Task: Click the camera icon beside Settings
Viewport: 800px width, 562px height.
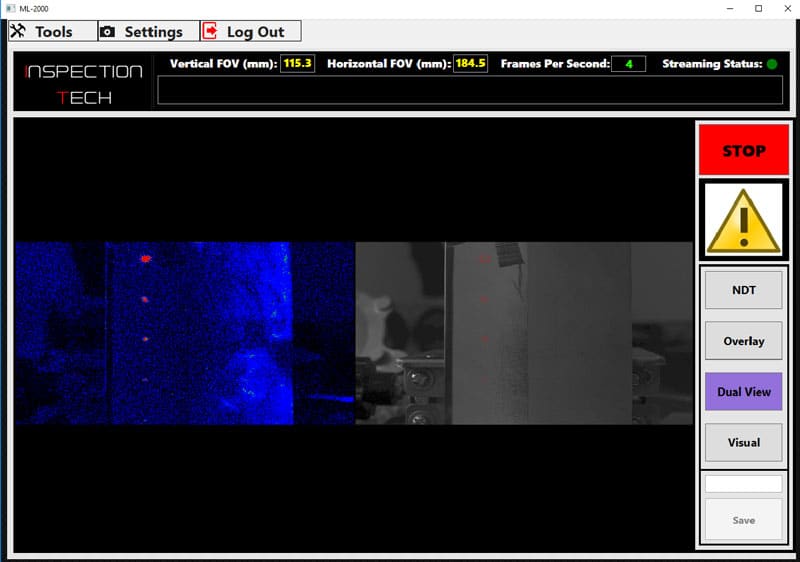Action: coord(107,32)
